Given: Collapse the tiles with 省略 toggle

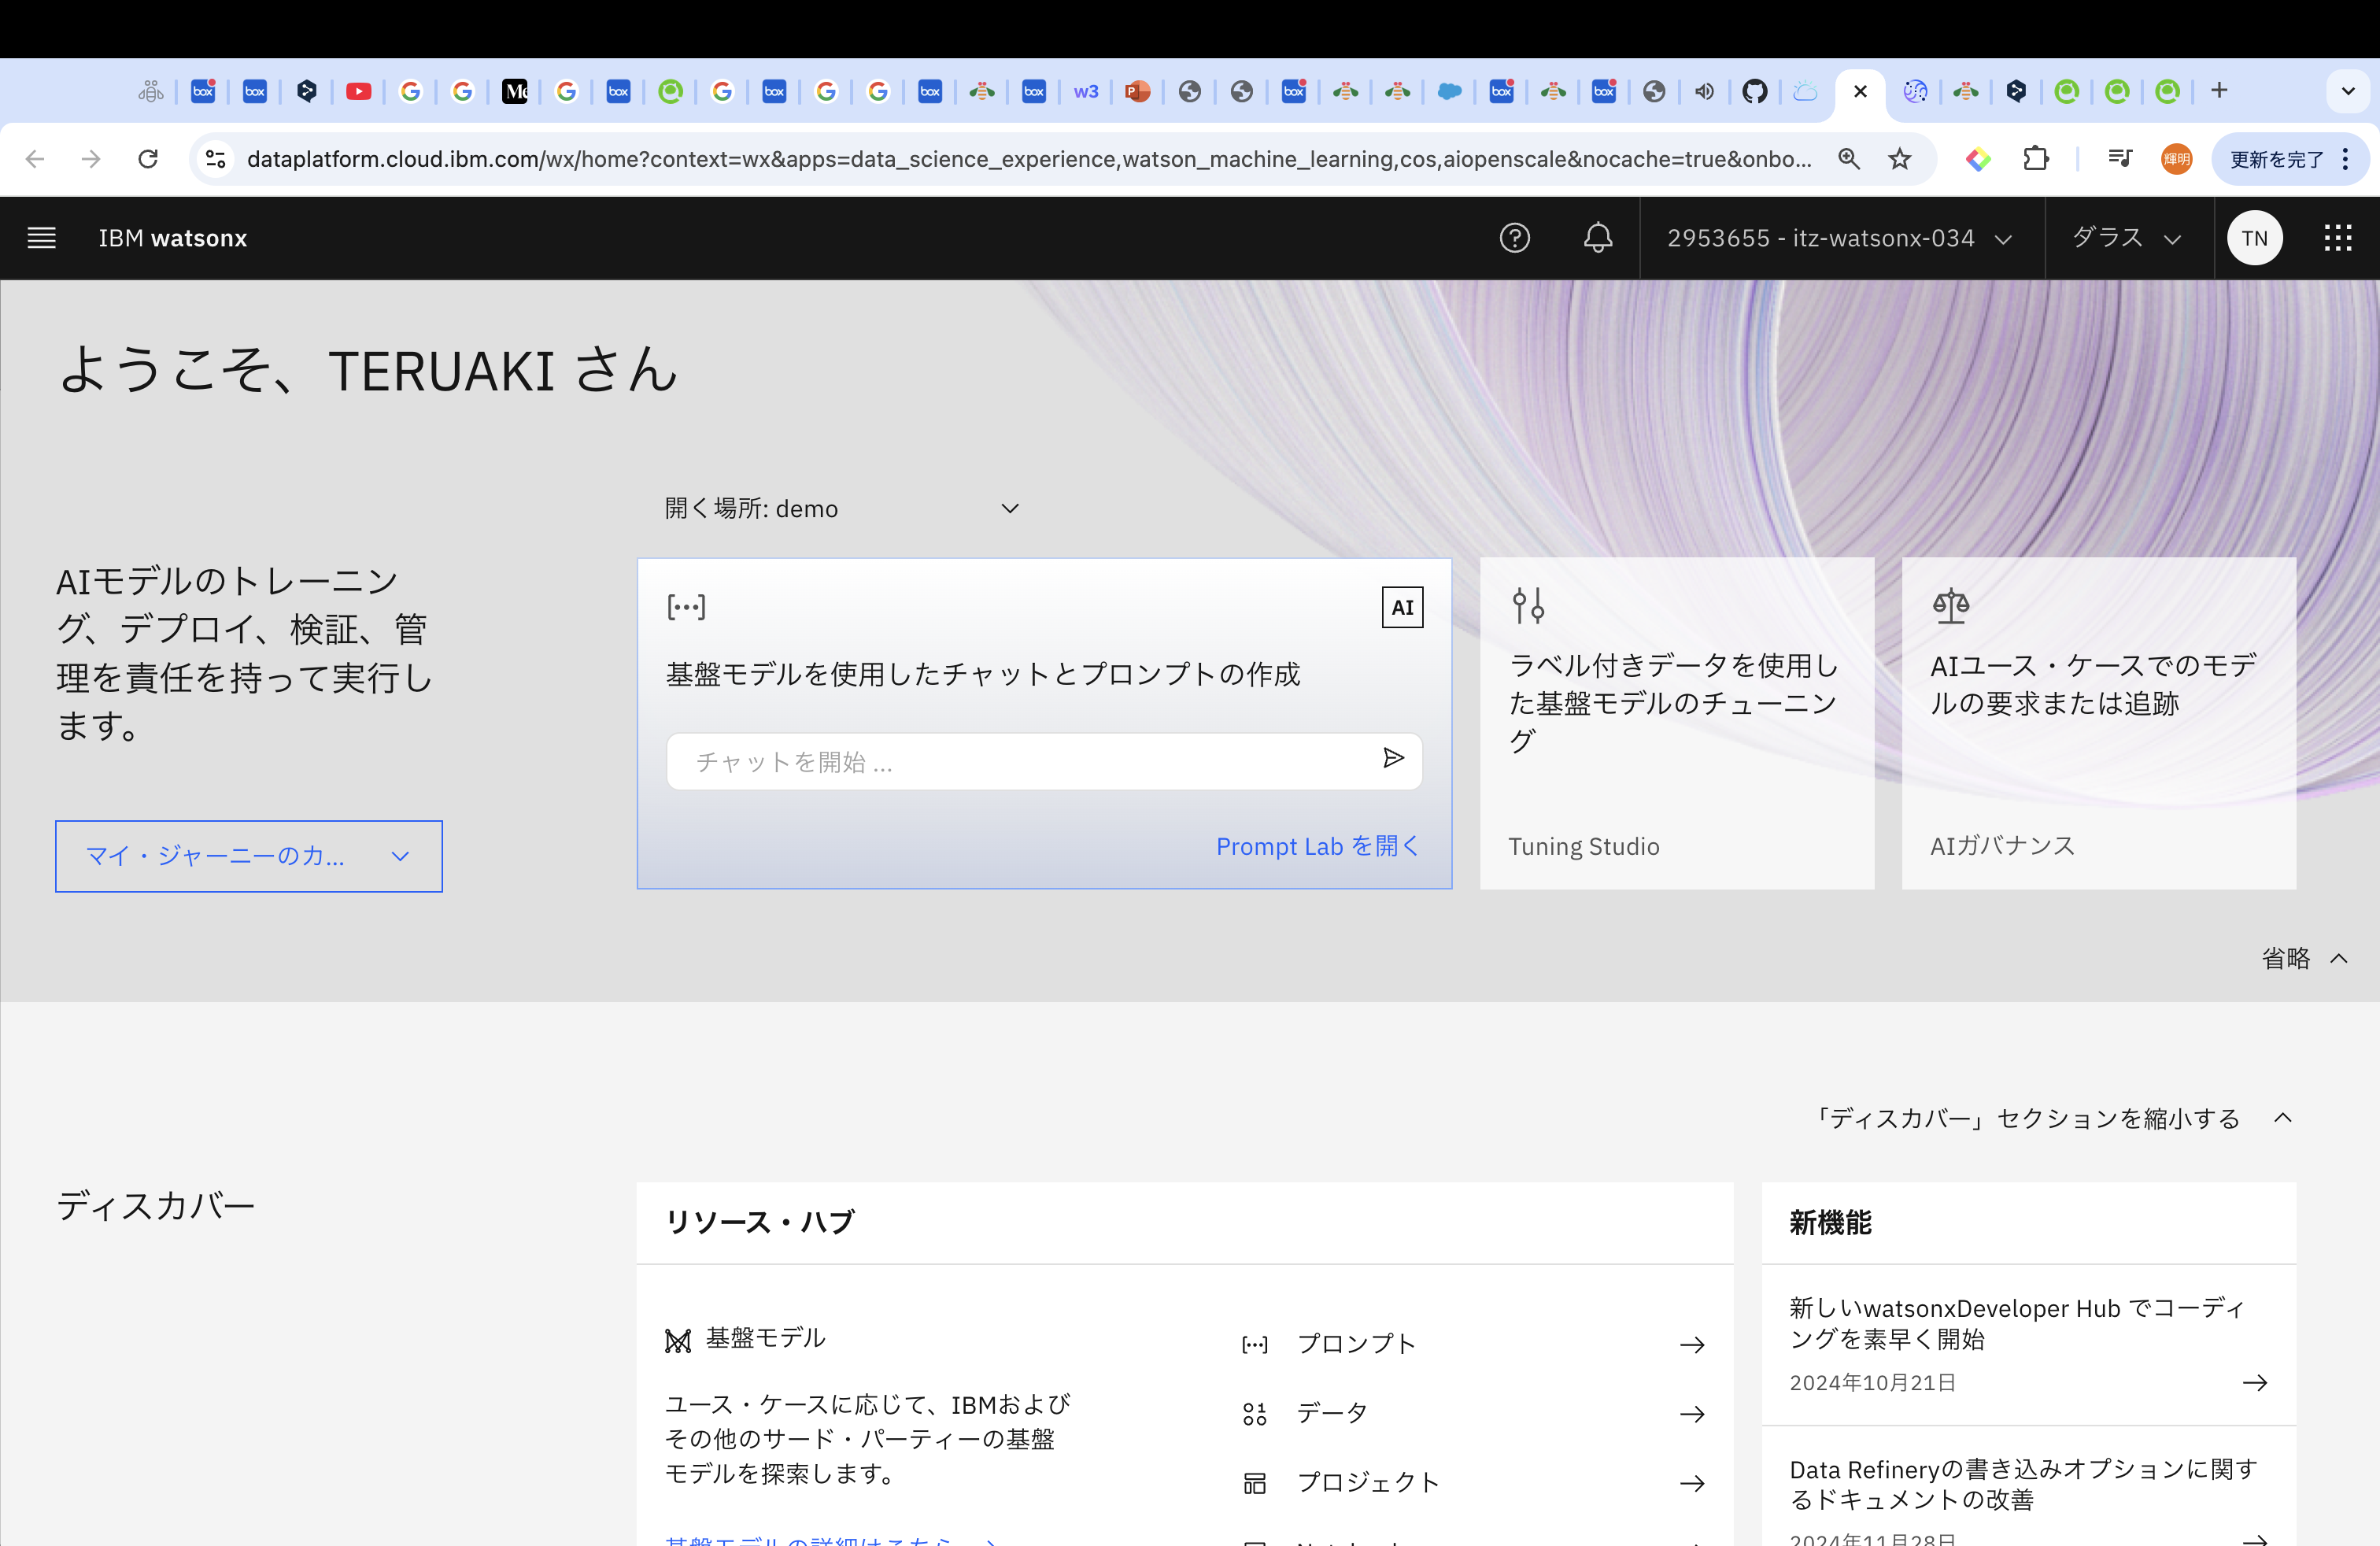Looking at the screenshot, I should (x=2303, y=958).
